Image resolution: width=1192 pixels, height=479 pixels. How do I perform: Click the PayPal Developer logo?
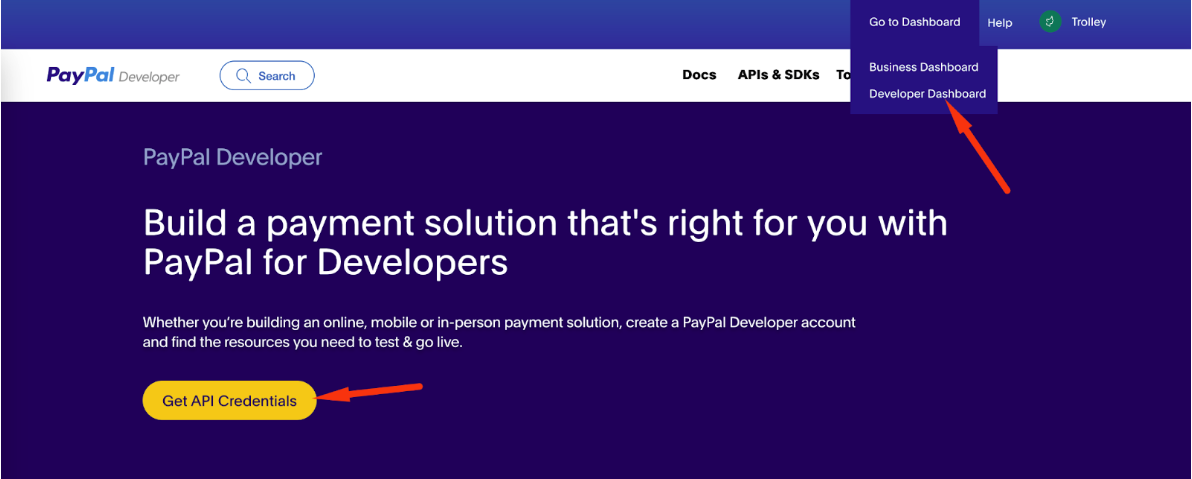113,75
